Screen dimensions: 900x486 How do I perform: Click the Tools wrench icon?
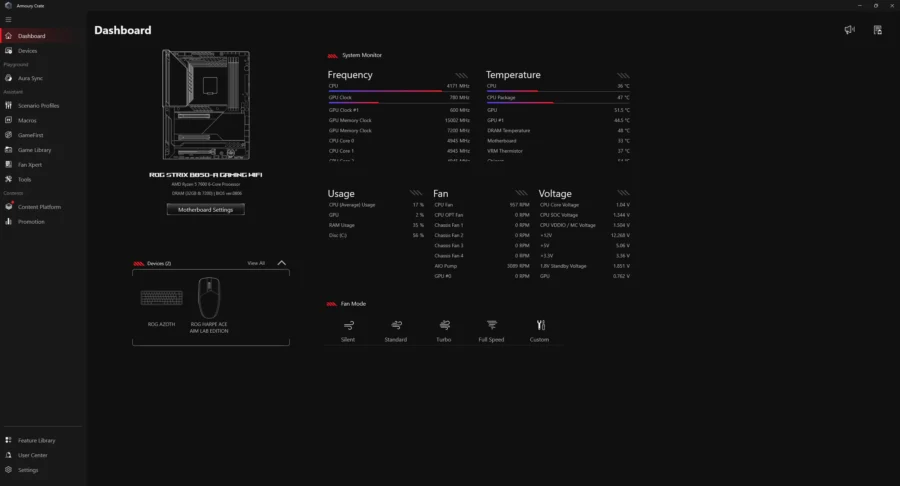[x=9, y=179]
